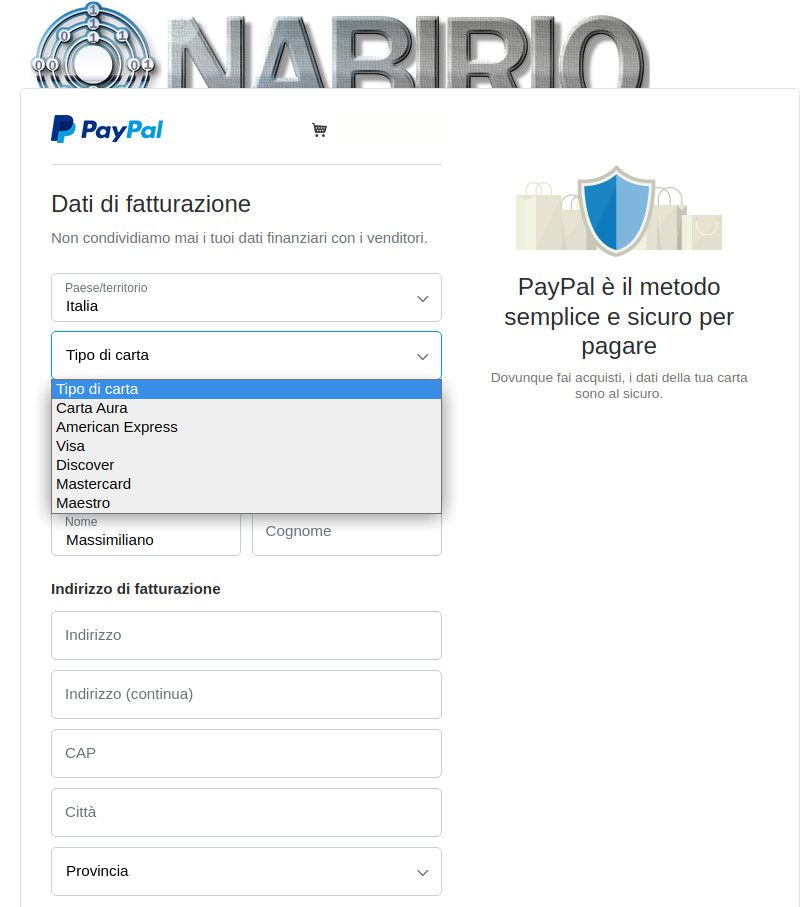812x907 pixels.
Task: Focus the Nome field with Massimiliano
Action: [146, 534]
